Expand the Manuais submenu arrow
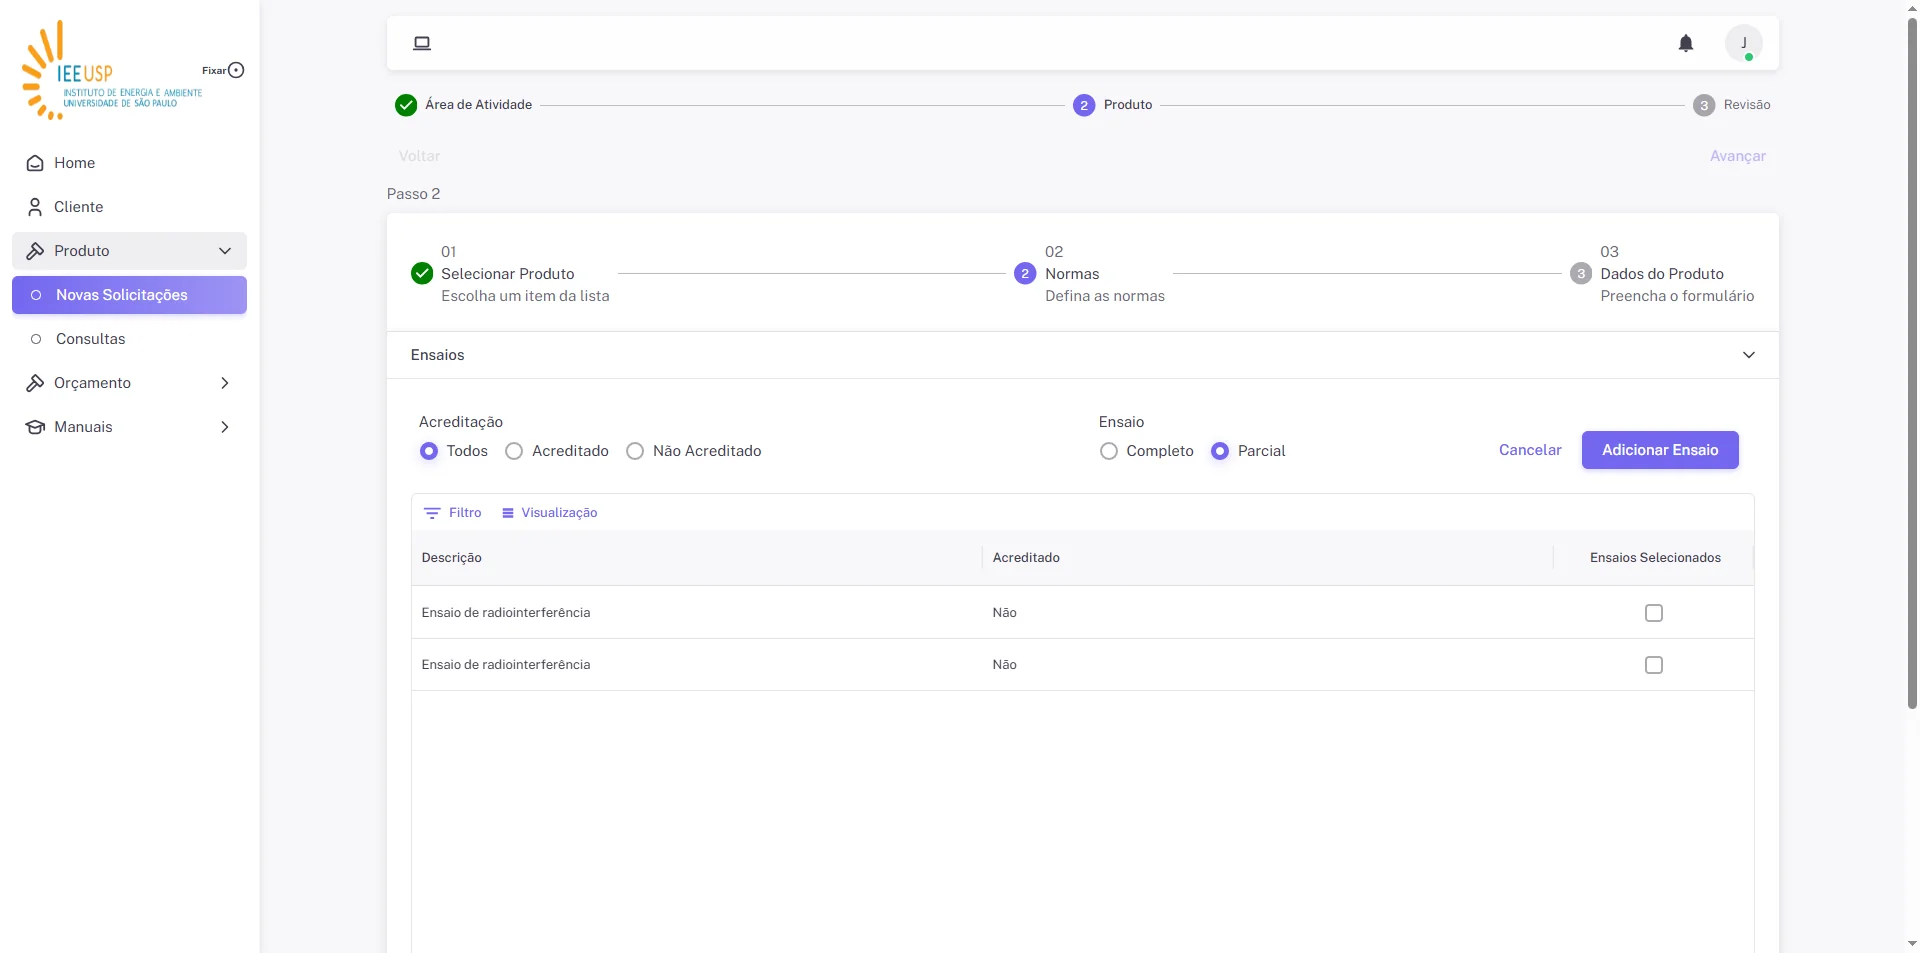 225,427
